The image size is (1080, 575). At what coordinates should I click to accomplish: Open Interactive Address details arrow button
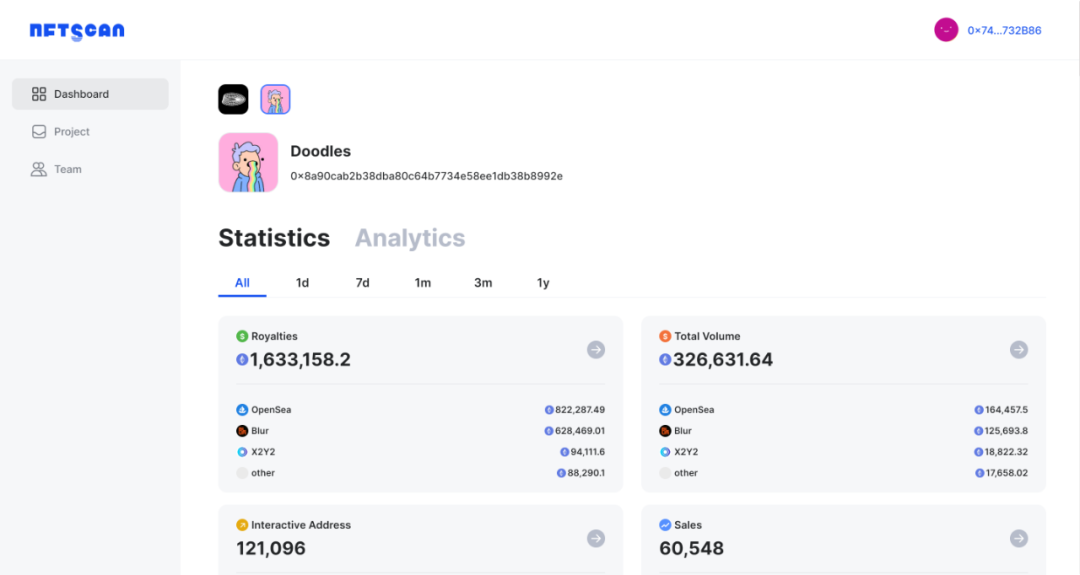tap(596, 539)
